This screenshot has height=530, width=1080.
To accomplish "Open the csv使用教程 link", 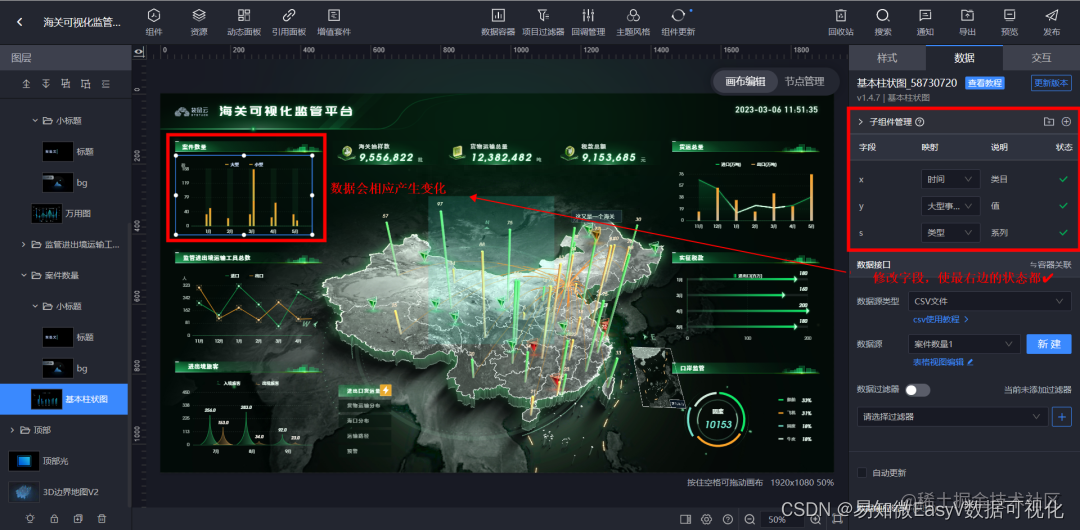I will [941, 319].
